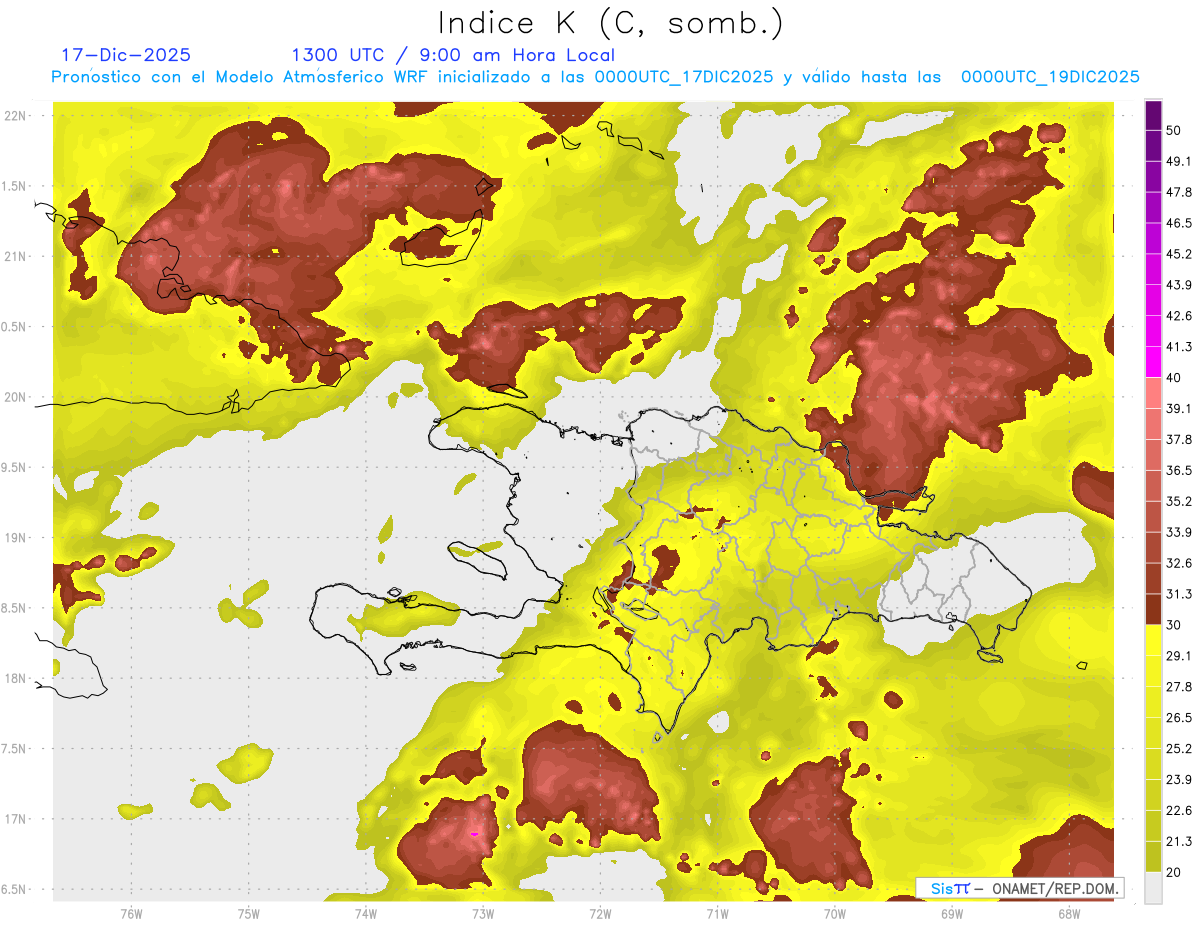Click the 'Pronostico con el Modelo Atmosferico WRF' line
This screenshot has height=927, width=1200.
pyautogui.click(x=596, y=77)
